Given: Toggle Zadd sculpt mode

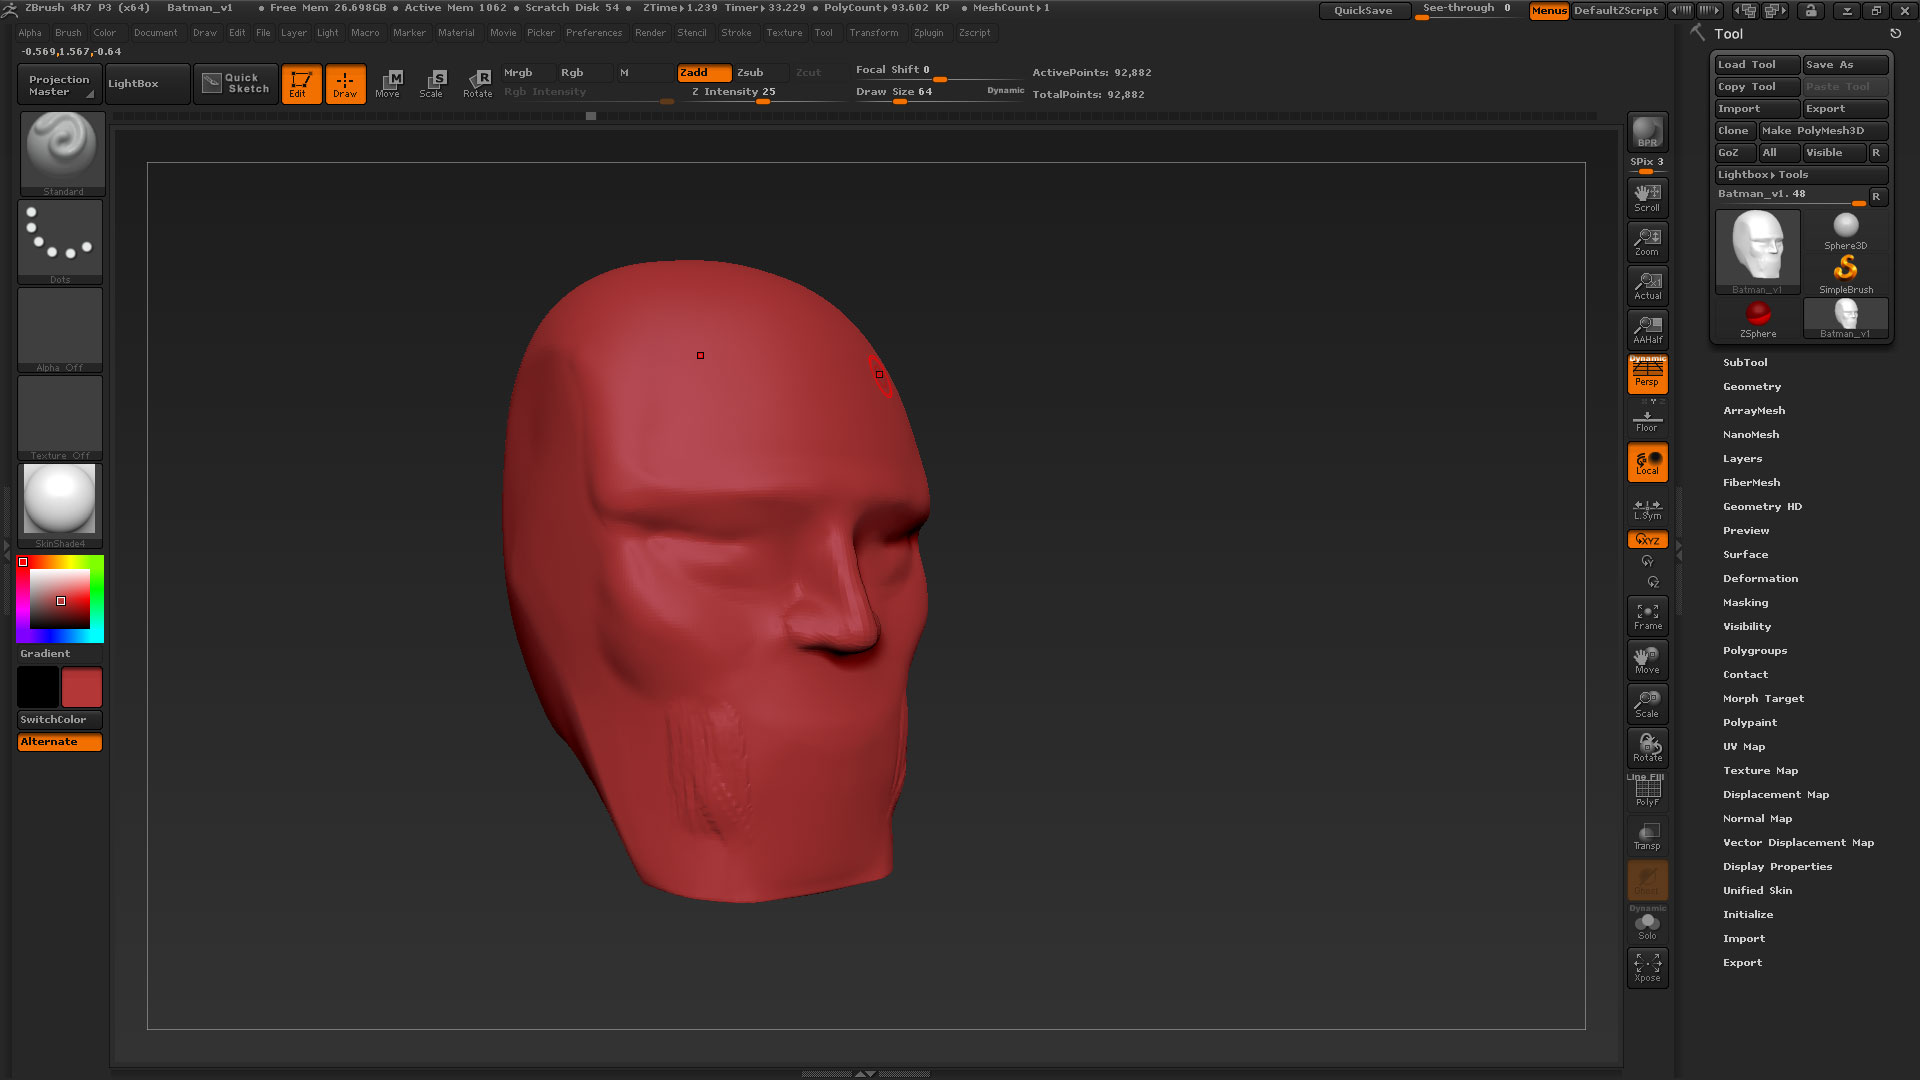Looking at the screenshot, I should pyautogui.click(x=704, y=73).
